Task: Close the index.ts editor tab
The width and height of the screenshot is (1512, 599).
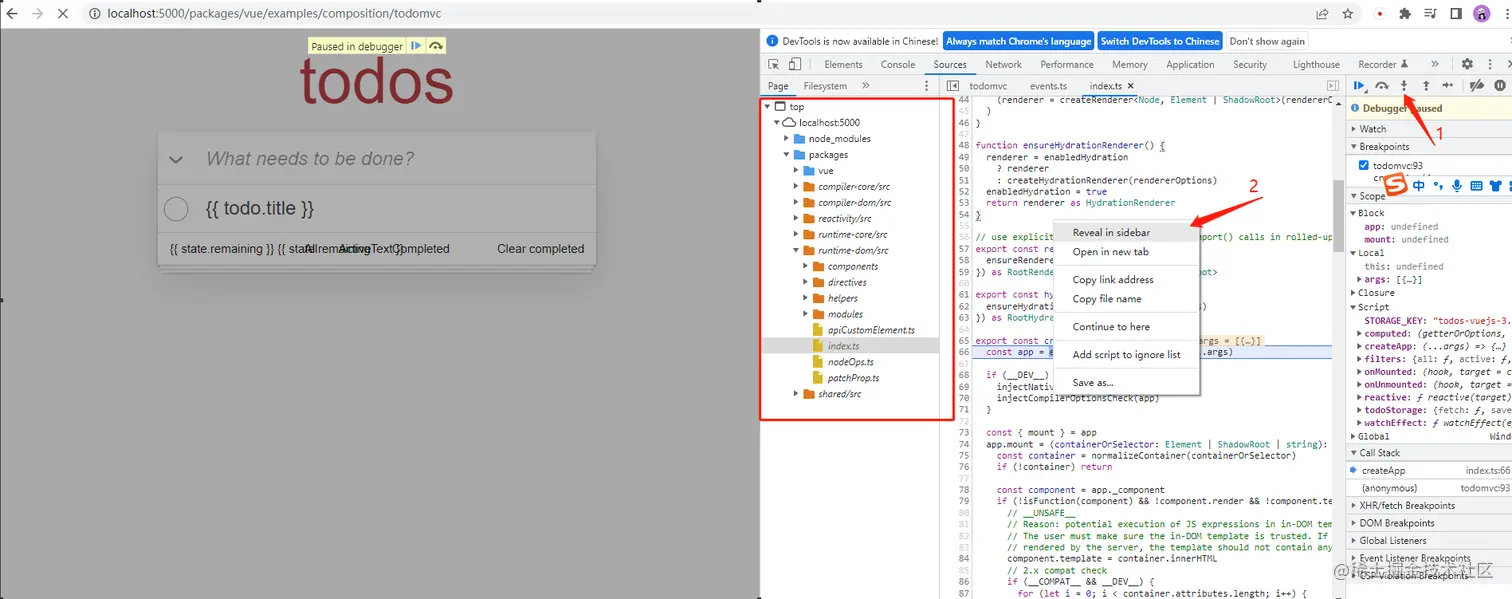Action: (x=1130, y=86)
